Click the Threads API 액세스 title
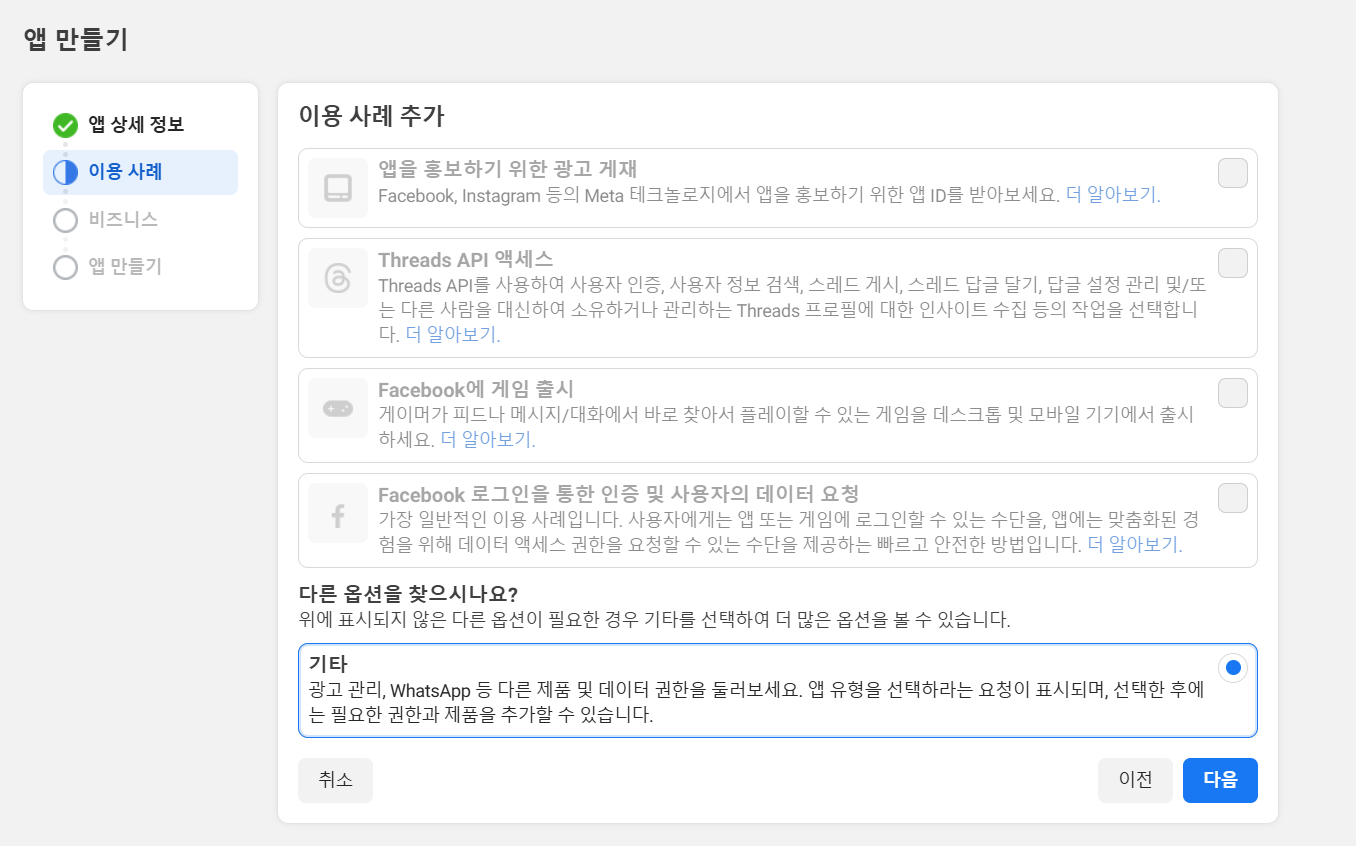The image size is (1356, 846). click(465, 260)
